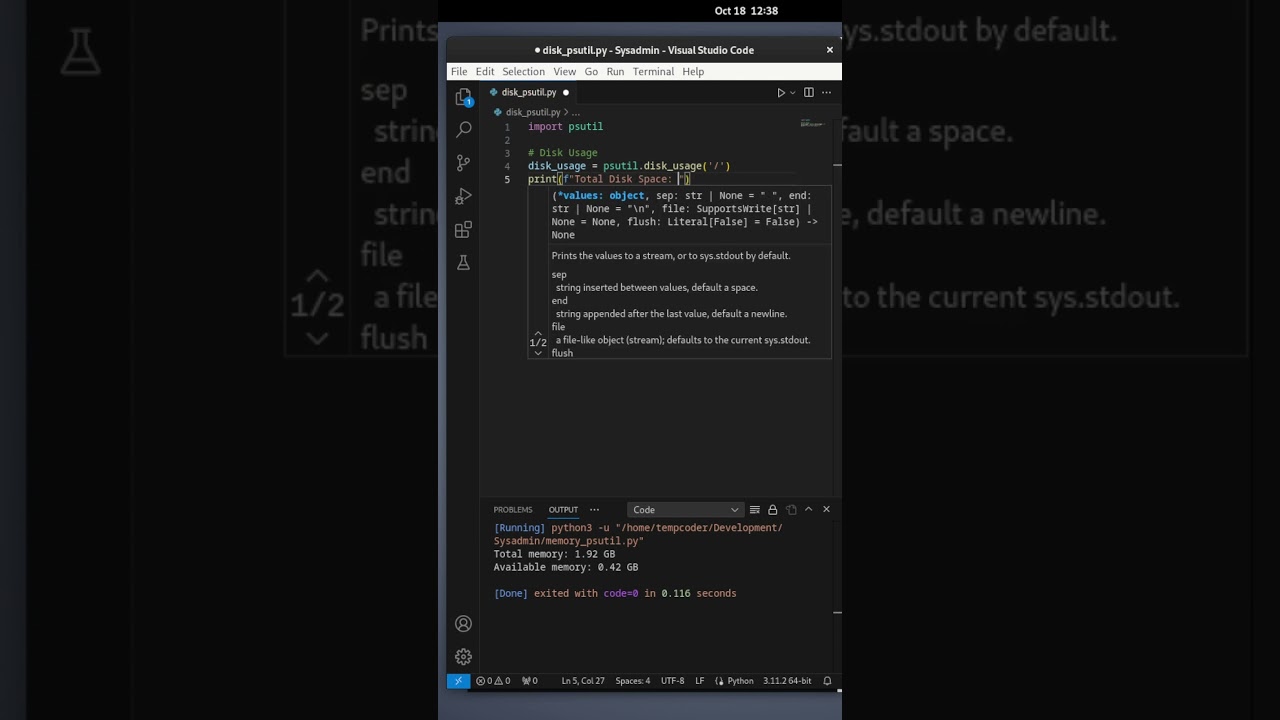Open the View menu
Viewport: 1280px width, 720px height.
pos(565,72)
